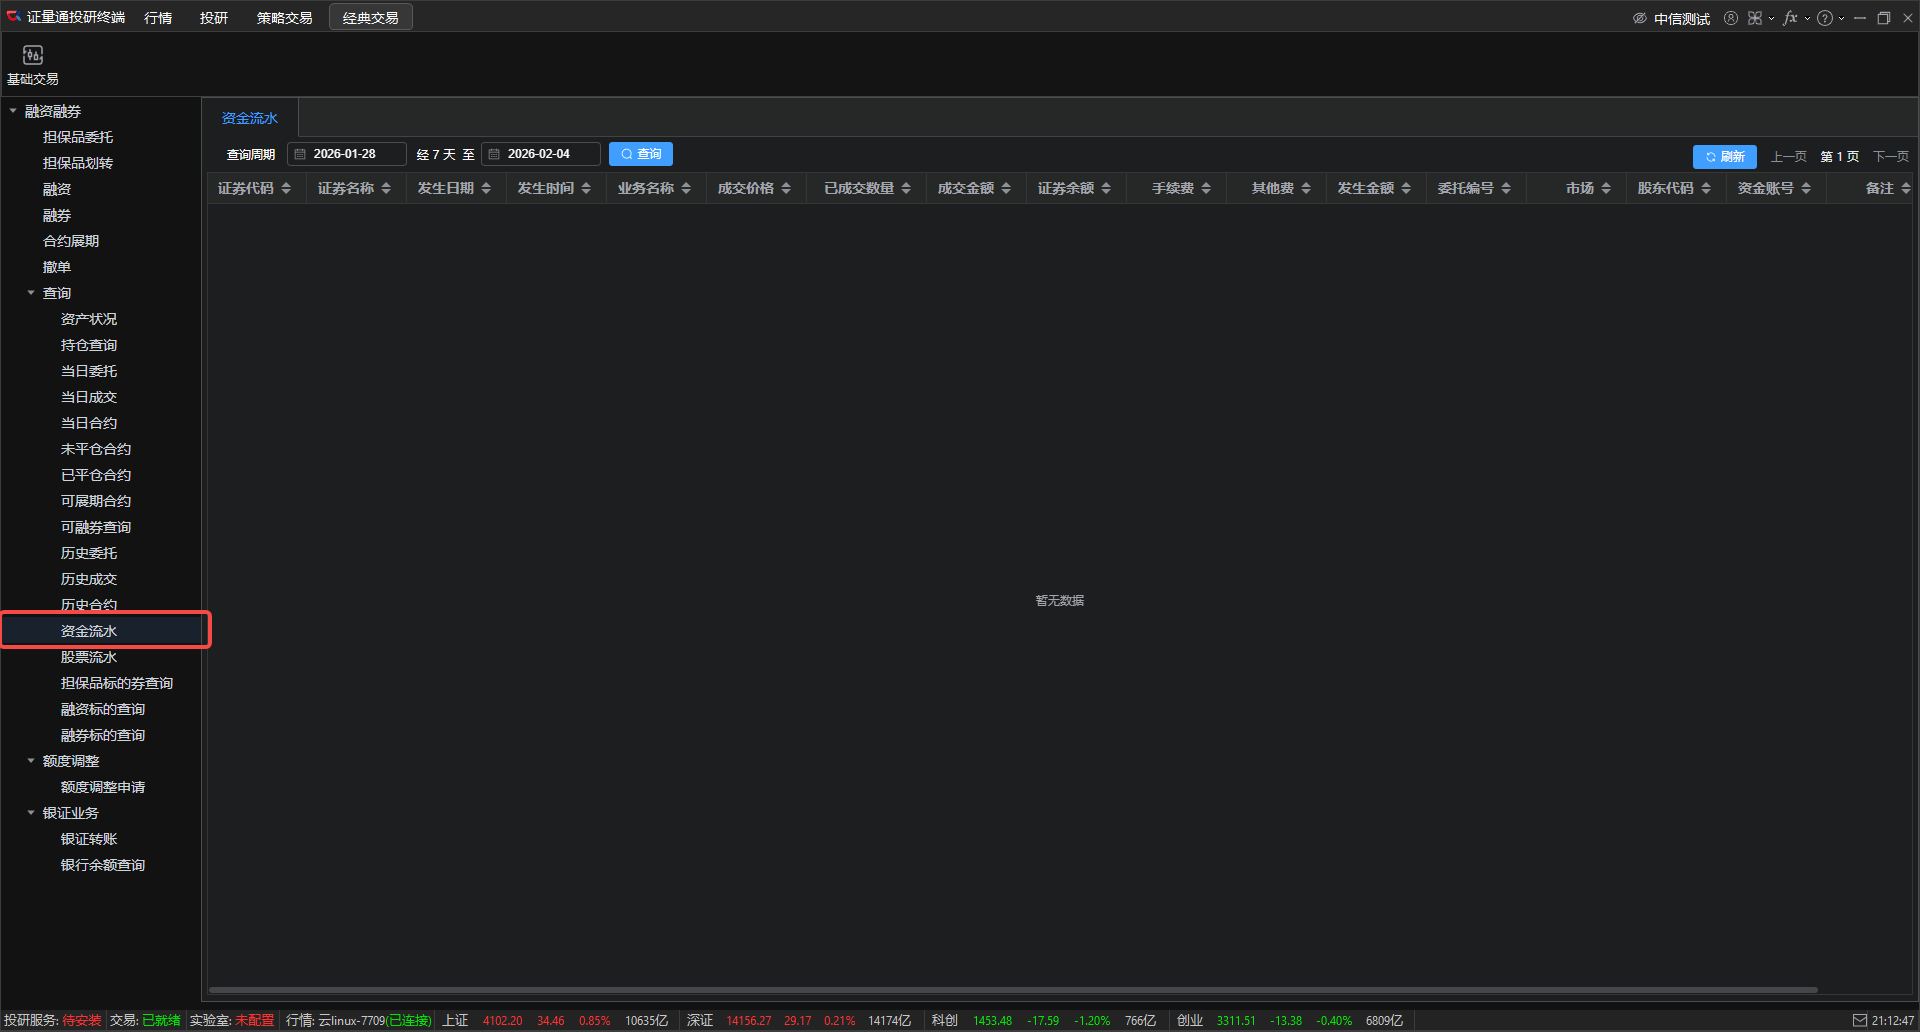Toggle sort on 发生金额 column
Viewport: 1920px width, 1032px height.
pos(1406,188)
